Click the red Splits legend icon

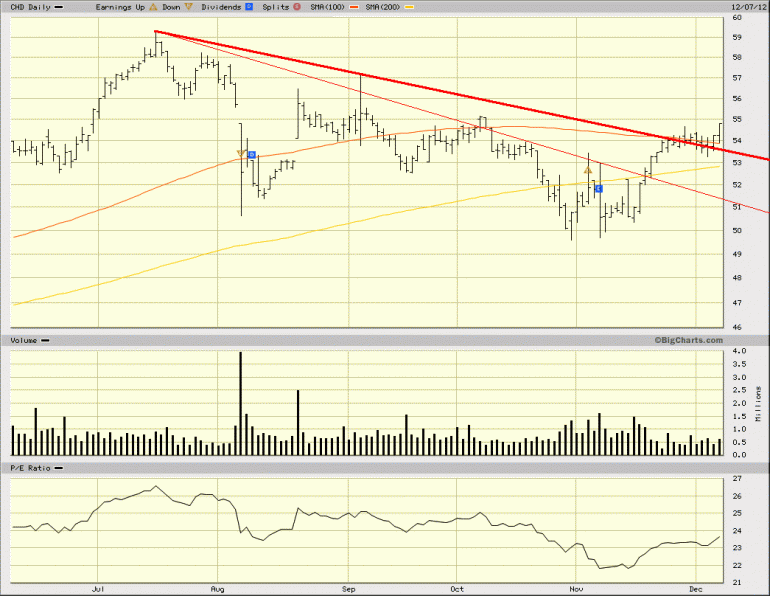297,7
